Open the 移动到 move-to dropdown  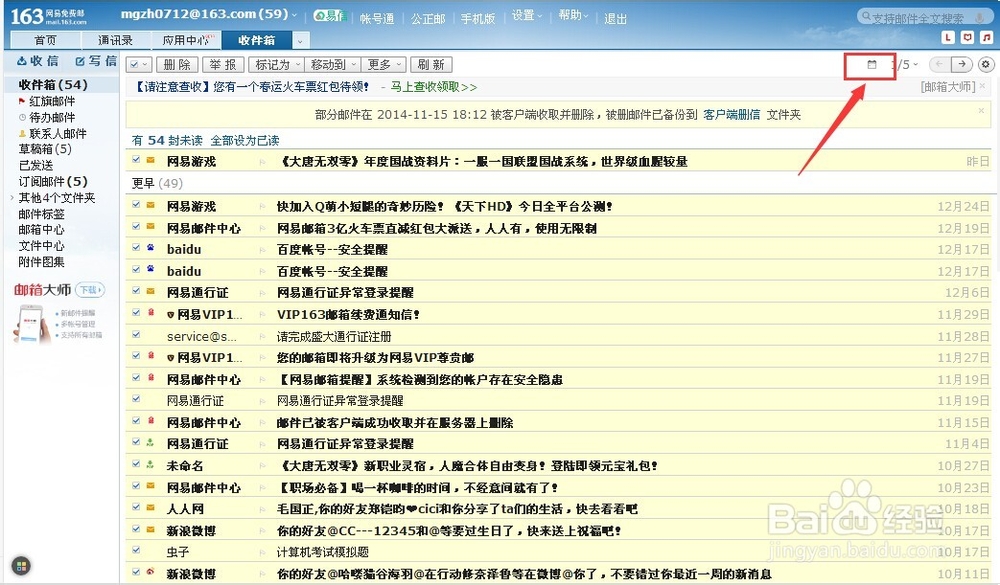[x=331, y=63]
